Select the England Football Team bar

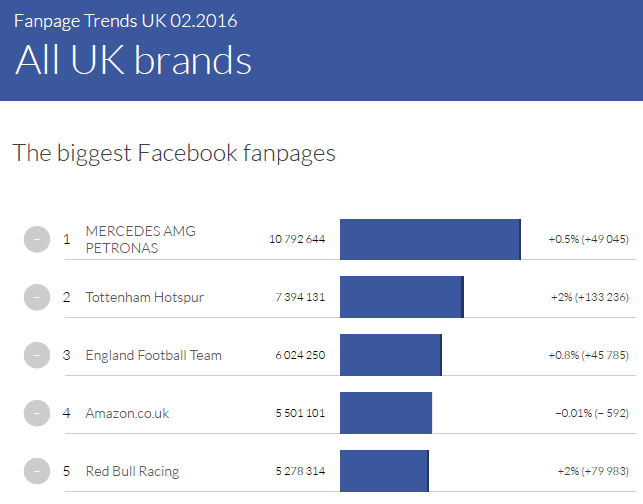tap(390, 355)
